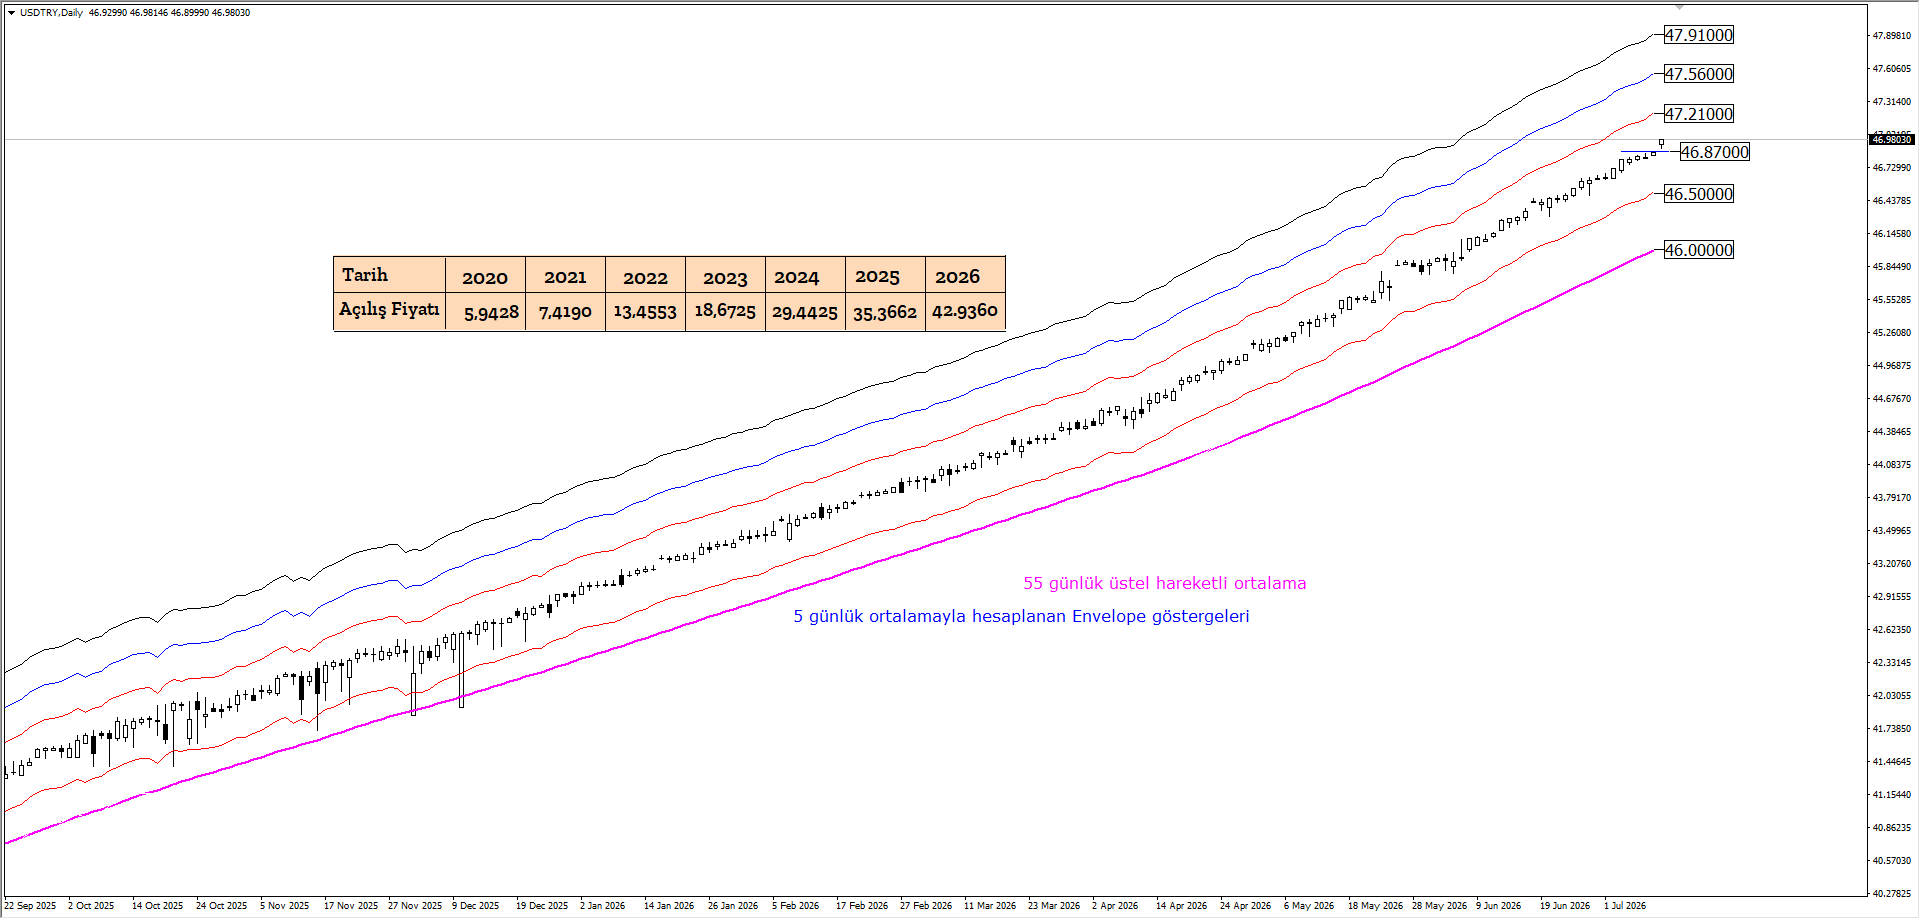Open the chart menu arrow beside USDTRY,Daily

click(x=11, y=13)
